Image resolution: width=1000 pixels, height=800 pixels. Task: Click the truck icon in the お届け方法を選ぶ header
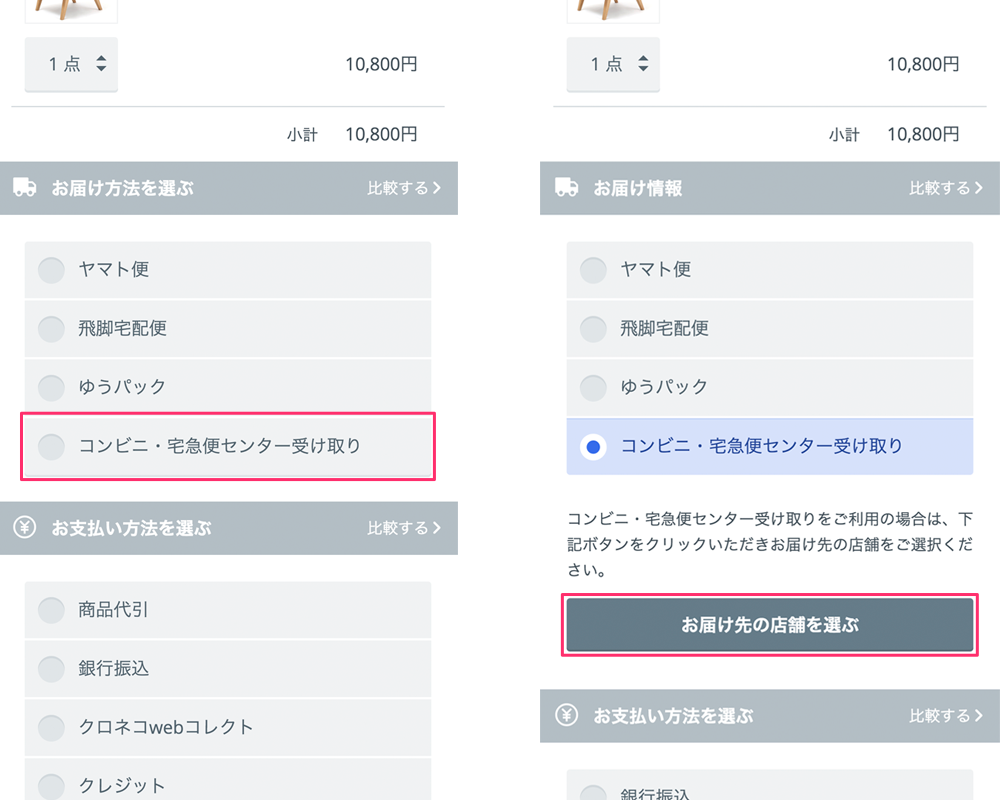point(25,188)
